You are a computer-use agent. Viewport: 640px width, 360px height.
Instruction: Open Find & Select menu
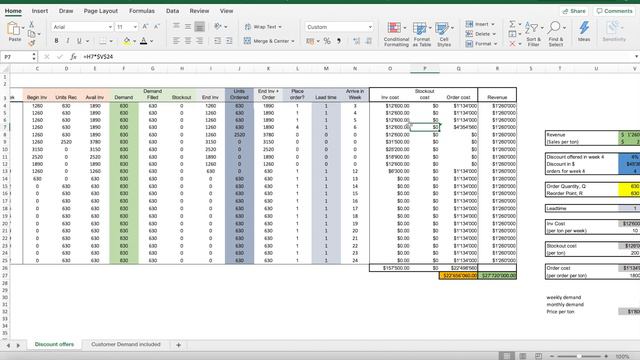[556, 34]
